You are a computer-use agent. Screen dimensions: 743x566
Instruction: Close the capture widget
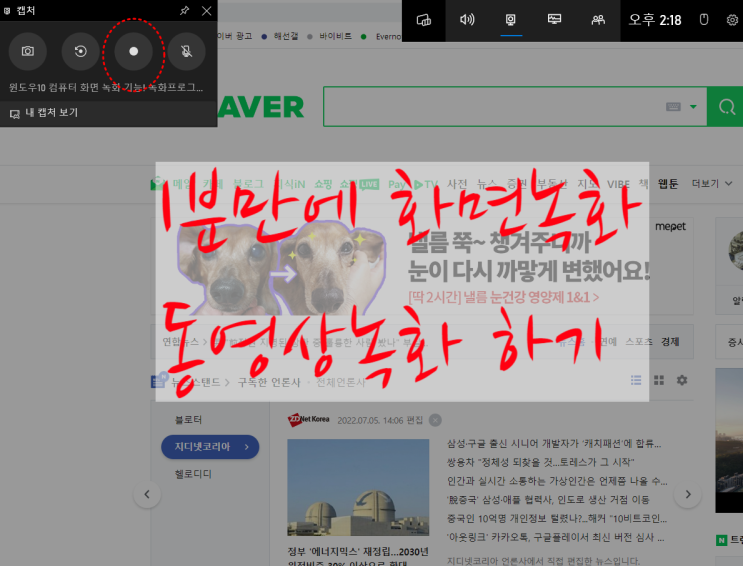point(207,10)
